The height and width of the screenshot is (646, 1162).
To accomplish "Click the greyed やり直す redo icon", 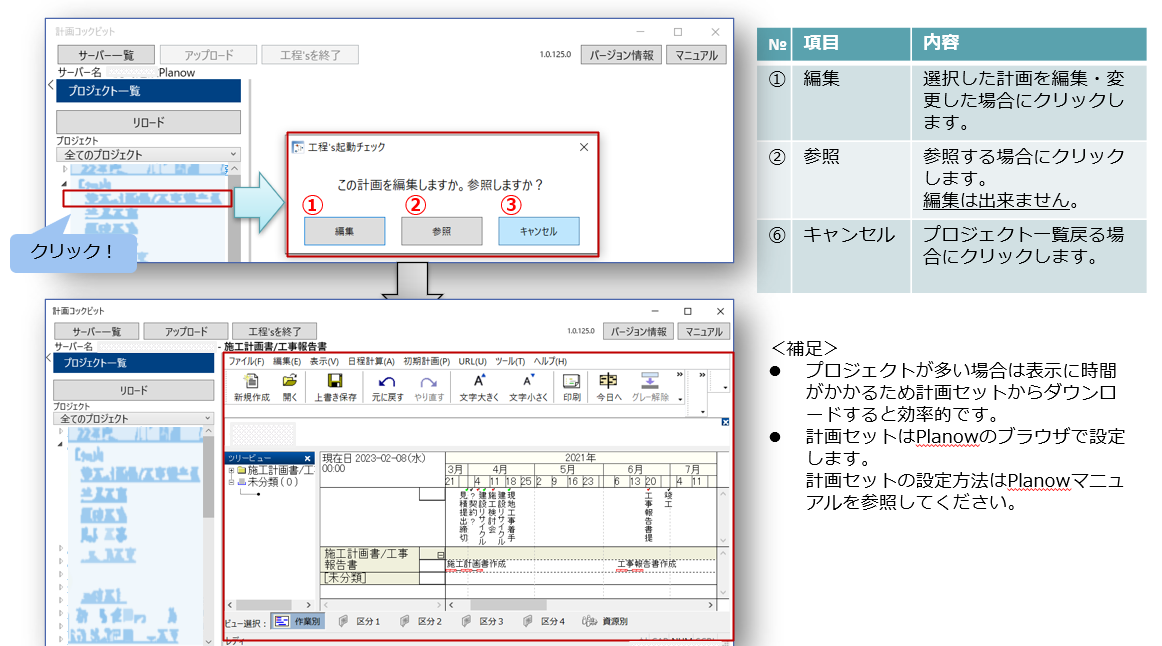I will pyautogui.click(x=428, y=387).
